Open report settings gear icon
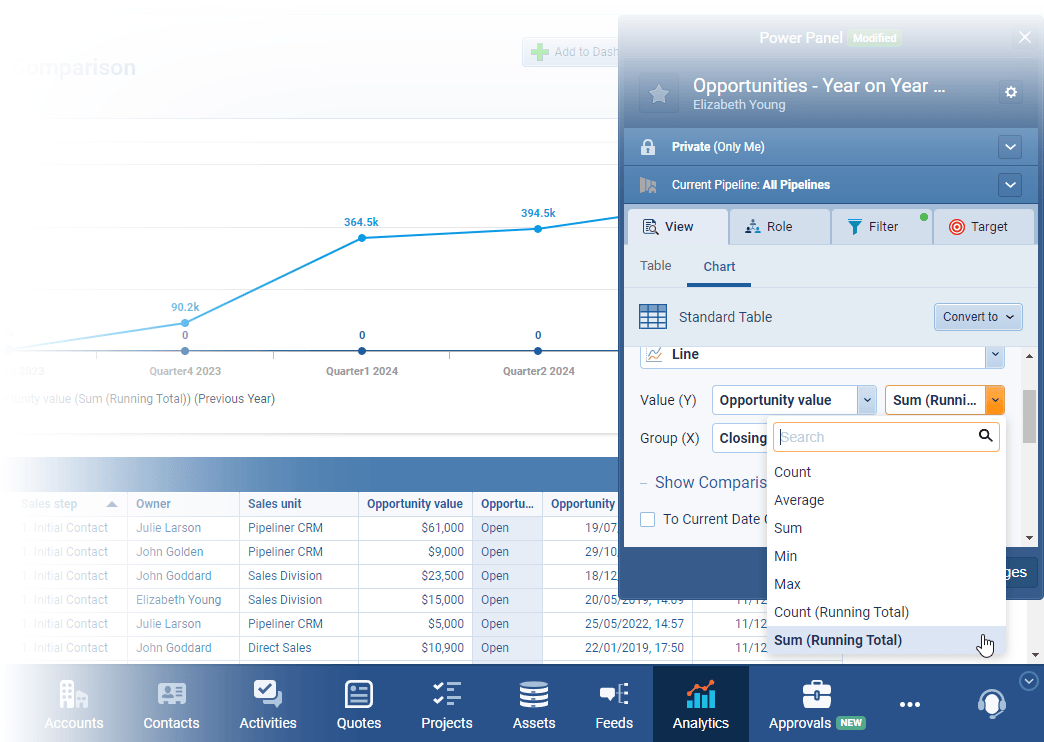1044x742 pixels. pos(1011,92)
